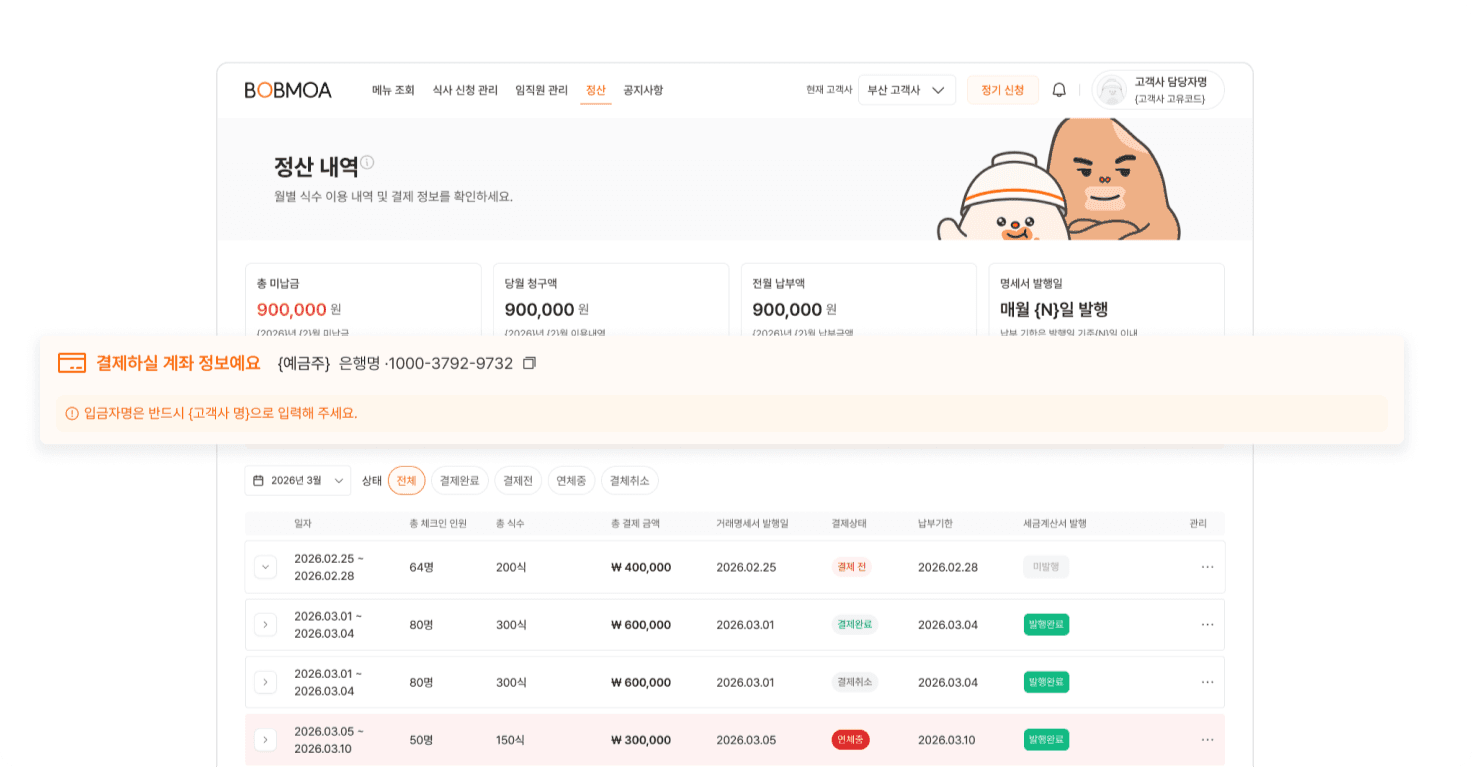Open more options for 결제취소 row
Viewport: 1472px width, 768px height.
[x=1207, y=682]
